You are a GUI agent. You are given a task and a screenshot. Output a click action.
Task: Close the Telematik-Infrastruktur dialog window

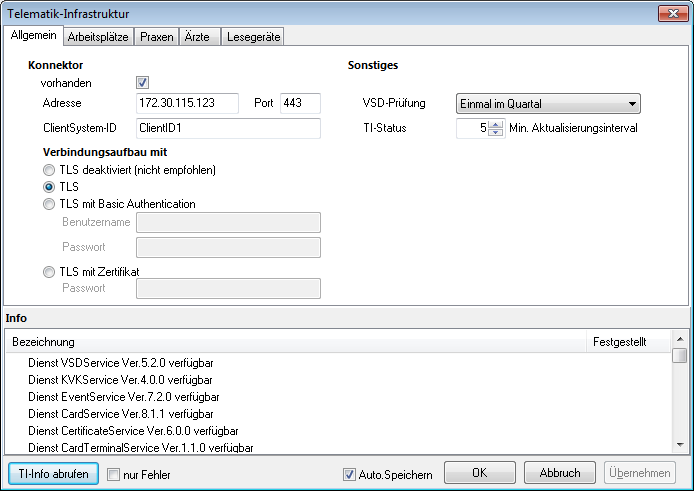click(x=671, y=13)
